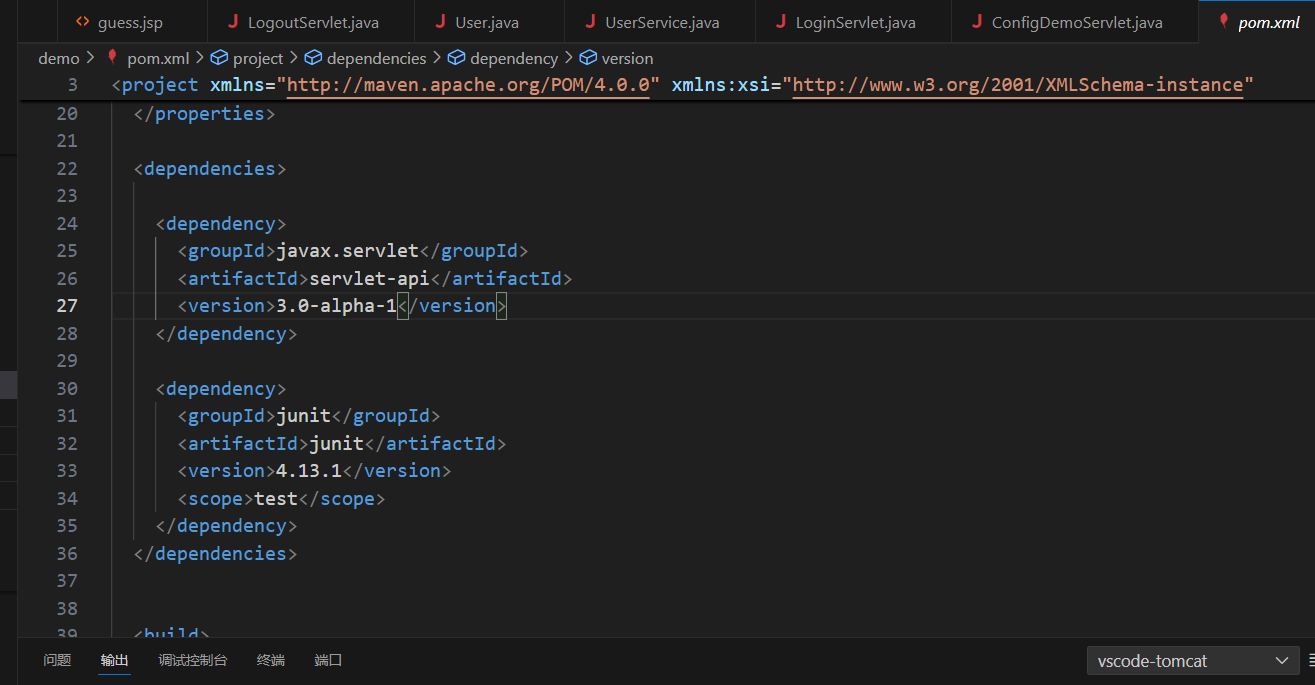
Task: Click the dependencies symbol icon in breadcrumbs
Action: [312, 59]
